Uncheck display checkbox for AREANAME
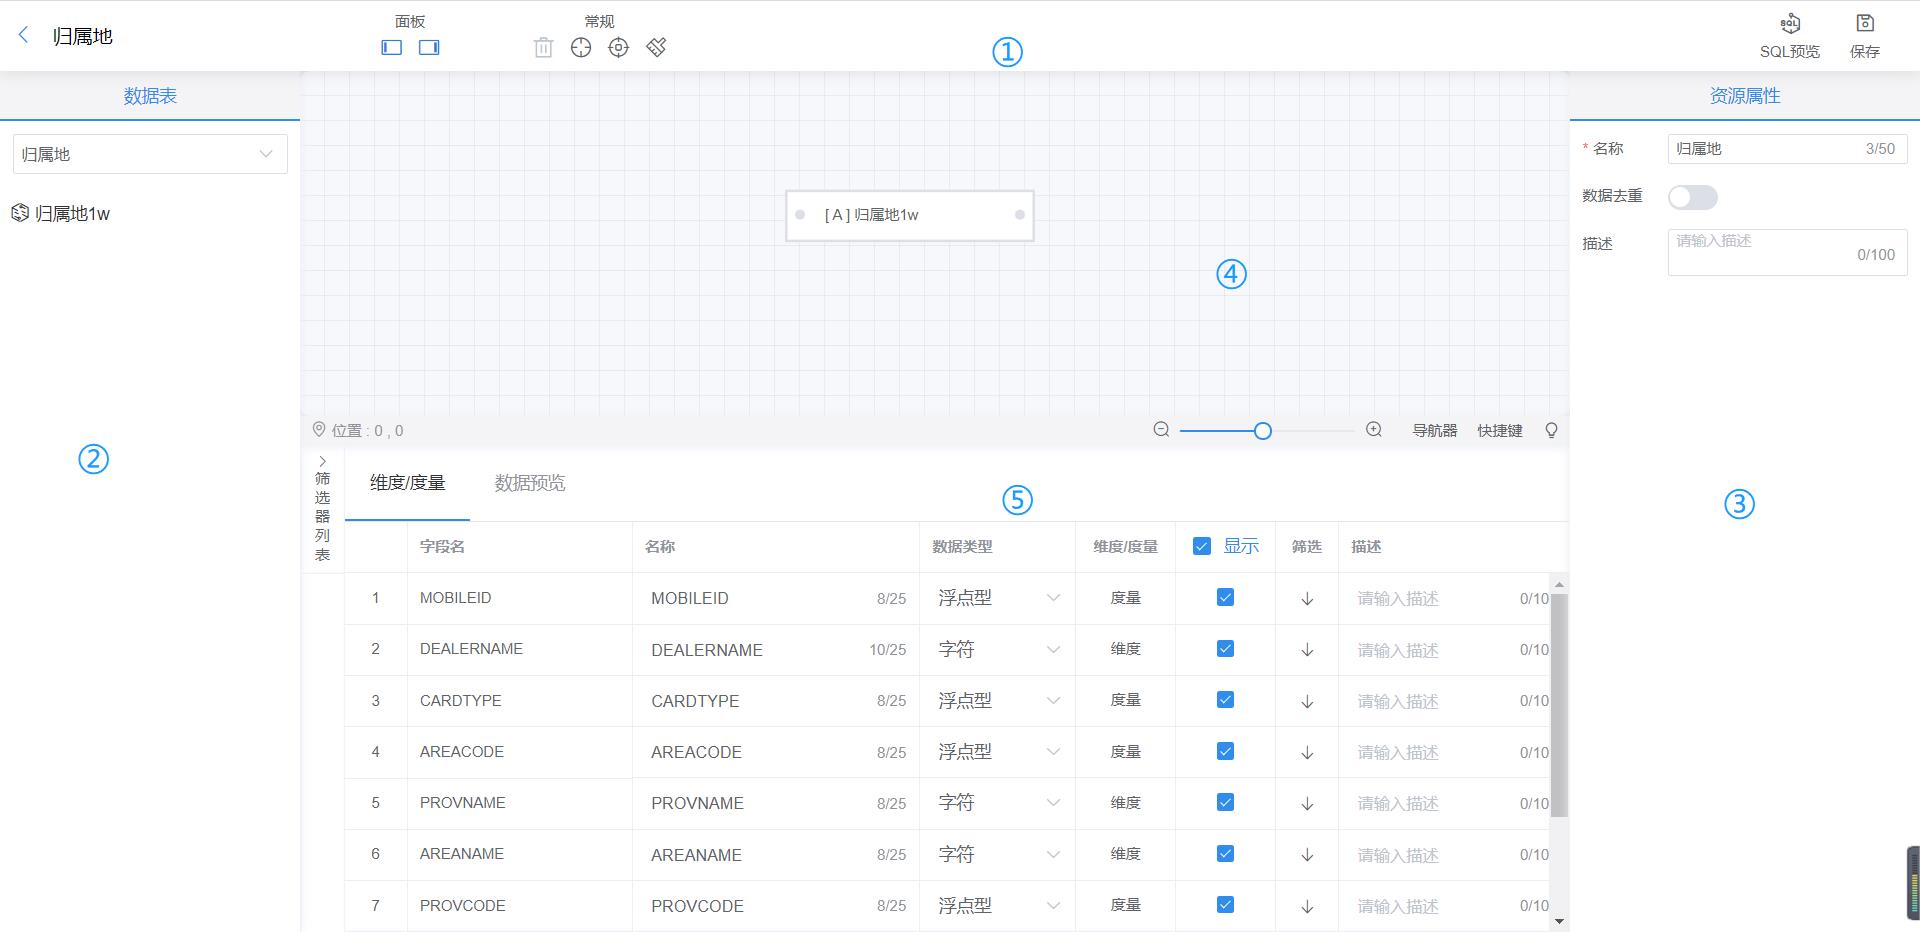1920x932 pixels. tap(1225, 854)
